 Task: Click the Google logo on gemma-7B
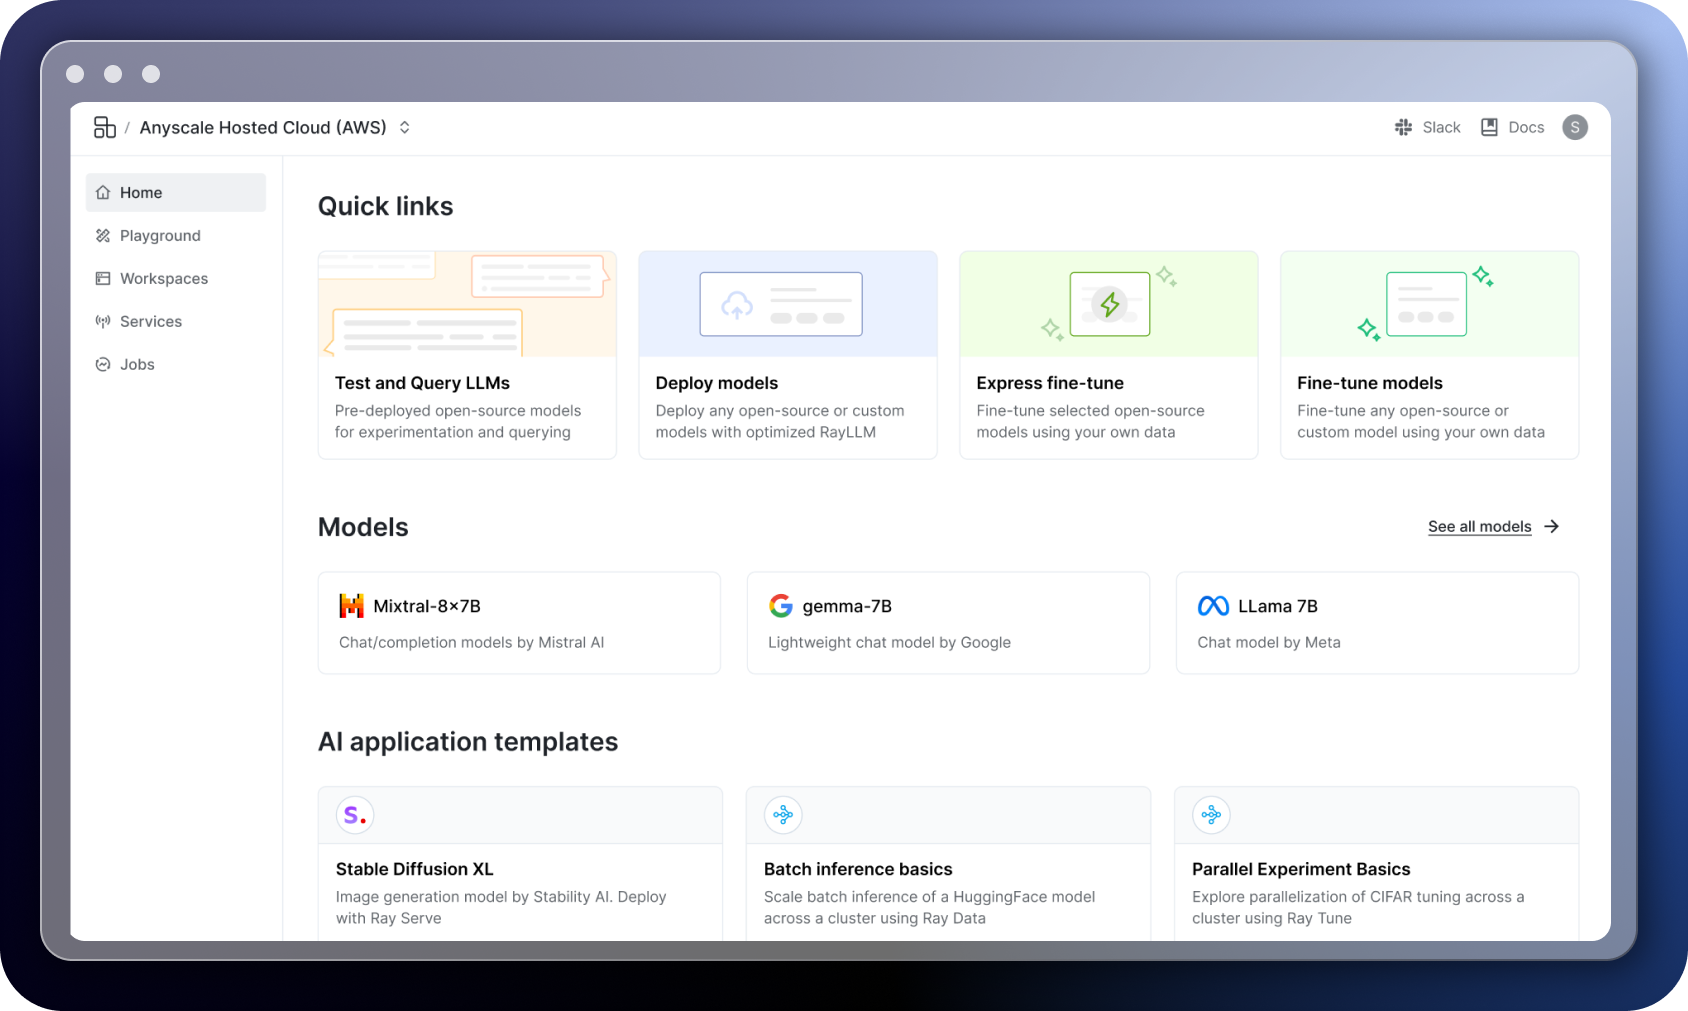point(781,606)
